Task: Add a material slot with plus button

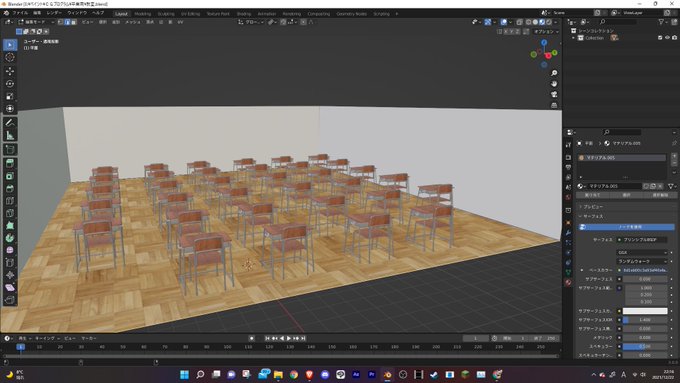Action: tap(674, 156)
